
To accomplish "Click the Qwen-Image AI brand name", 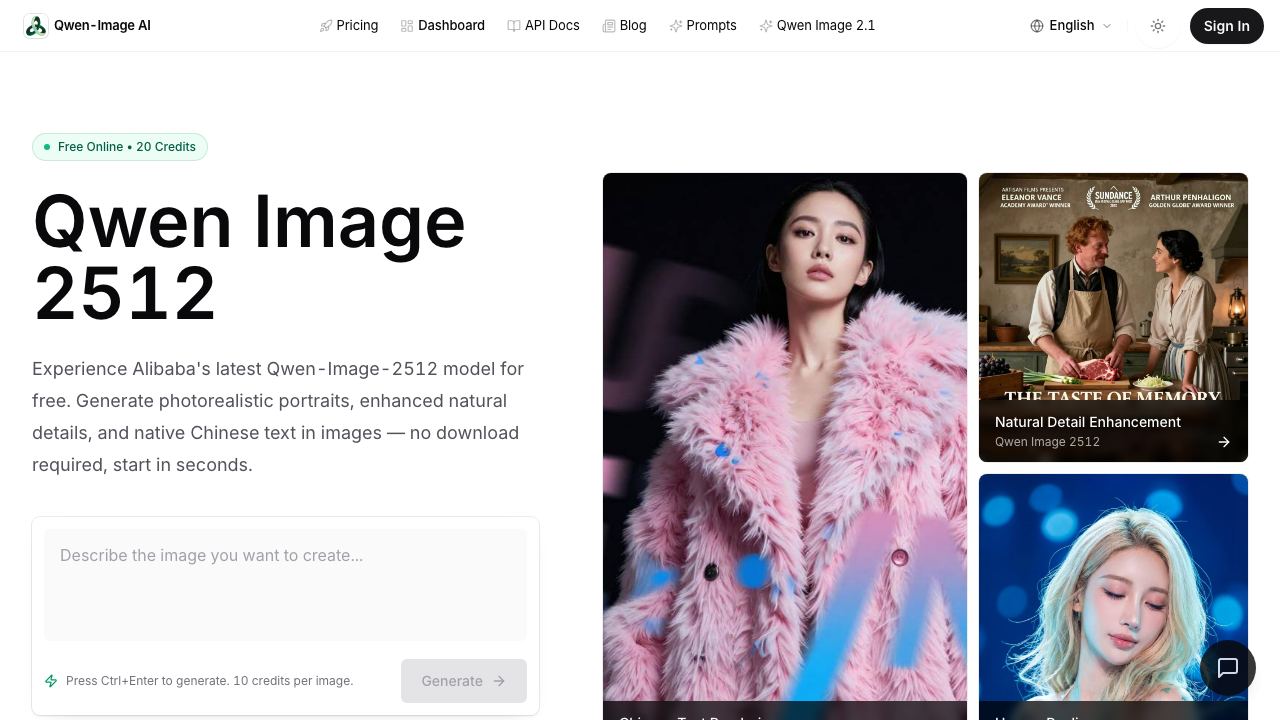I will 102,26.
